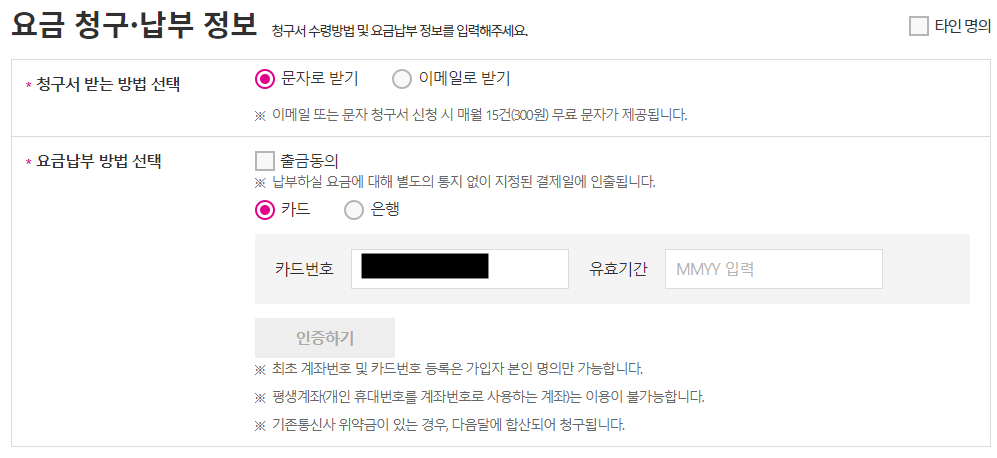This screenshot has height=458, width=997.
Task: Click the 인증하기 button
Action: 325,338
